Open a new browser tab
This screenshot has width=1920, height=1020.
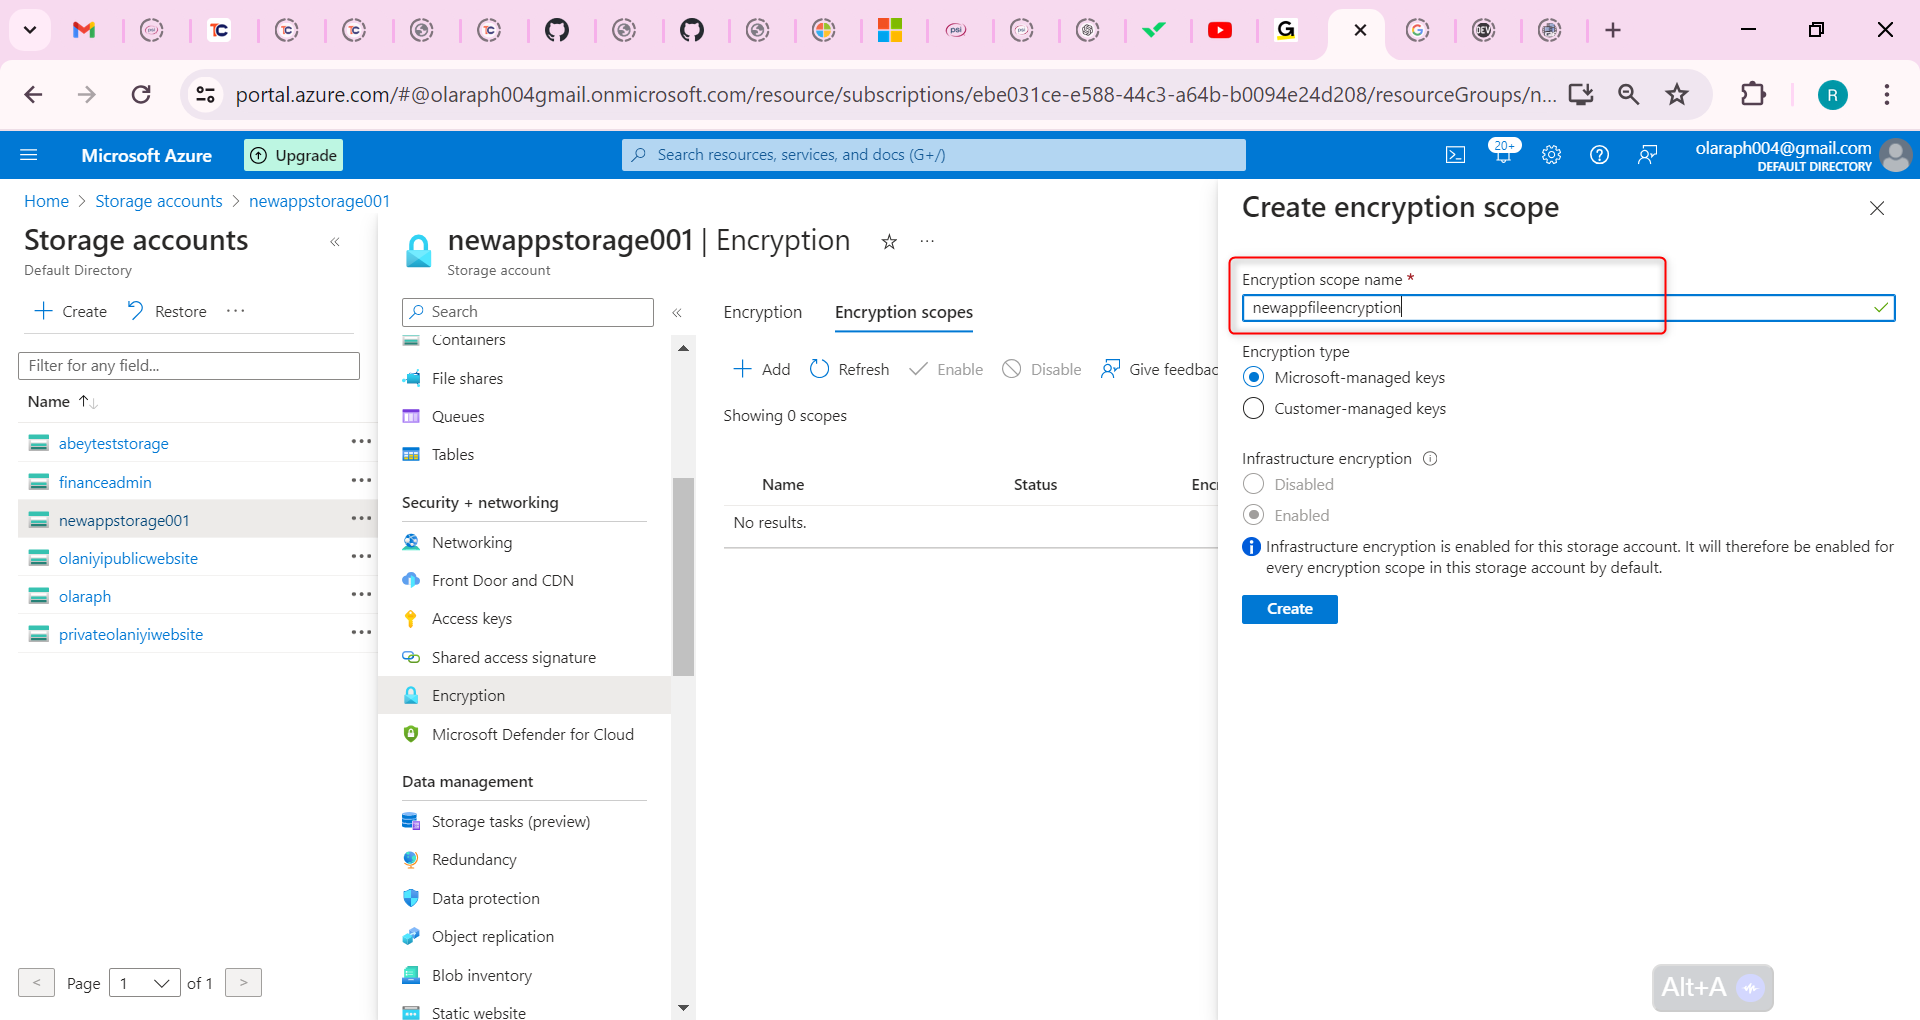click(1613, 30)
